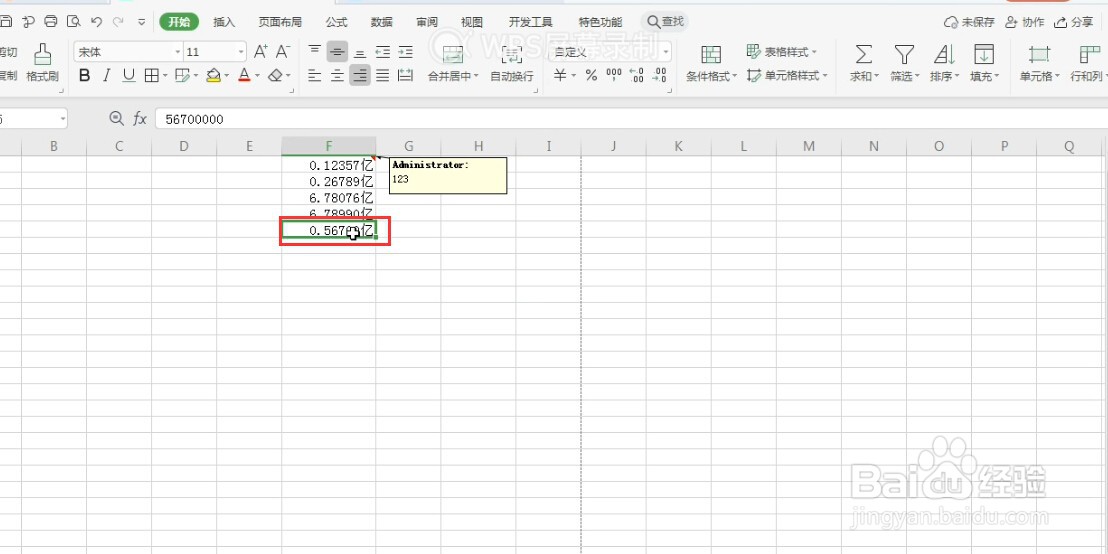This screenshot has width=1108, height=554.
Task: Switch to the 页面布局 tab
Action: [280, 22]
